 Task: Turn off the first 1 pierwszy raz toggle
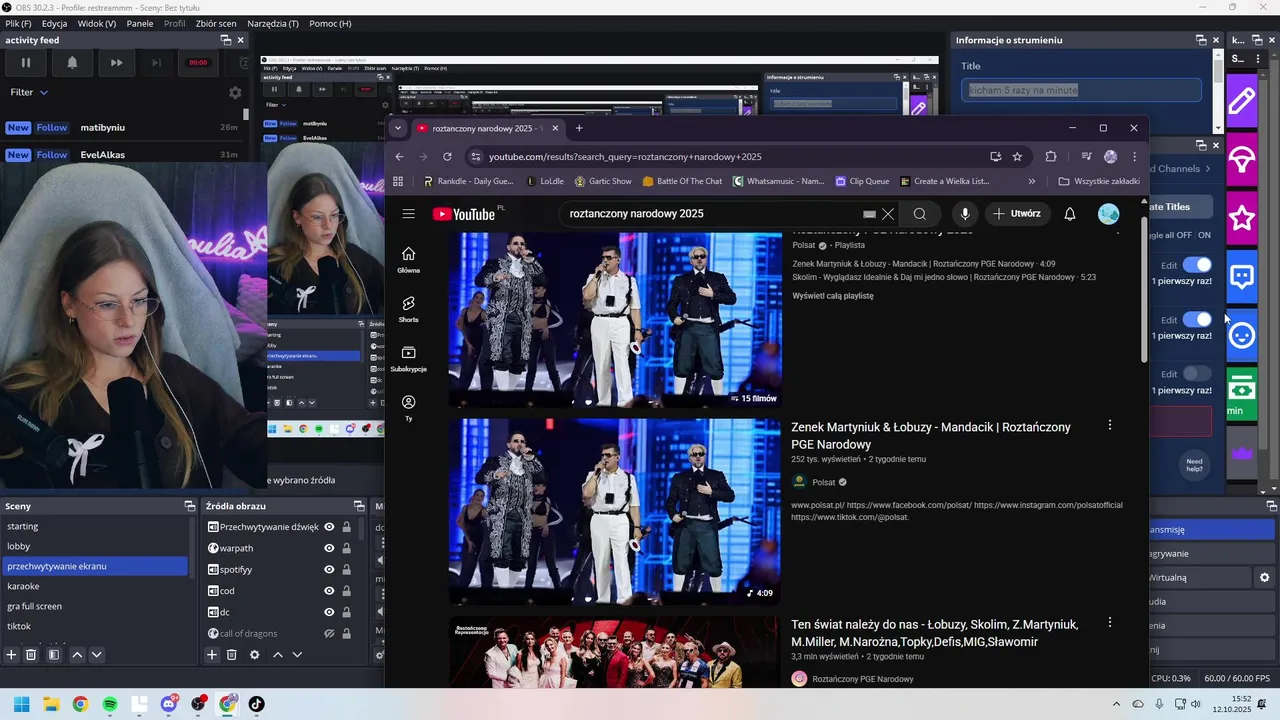1197,265
